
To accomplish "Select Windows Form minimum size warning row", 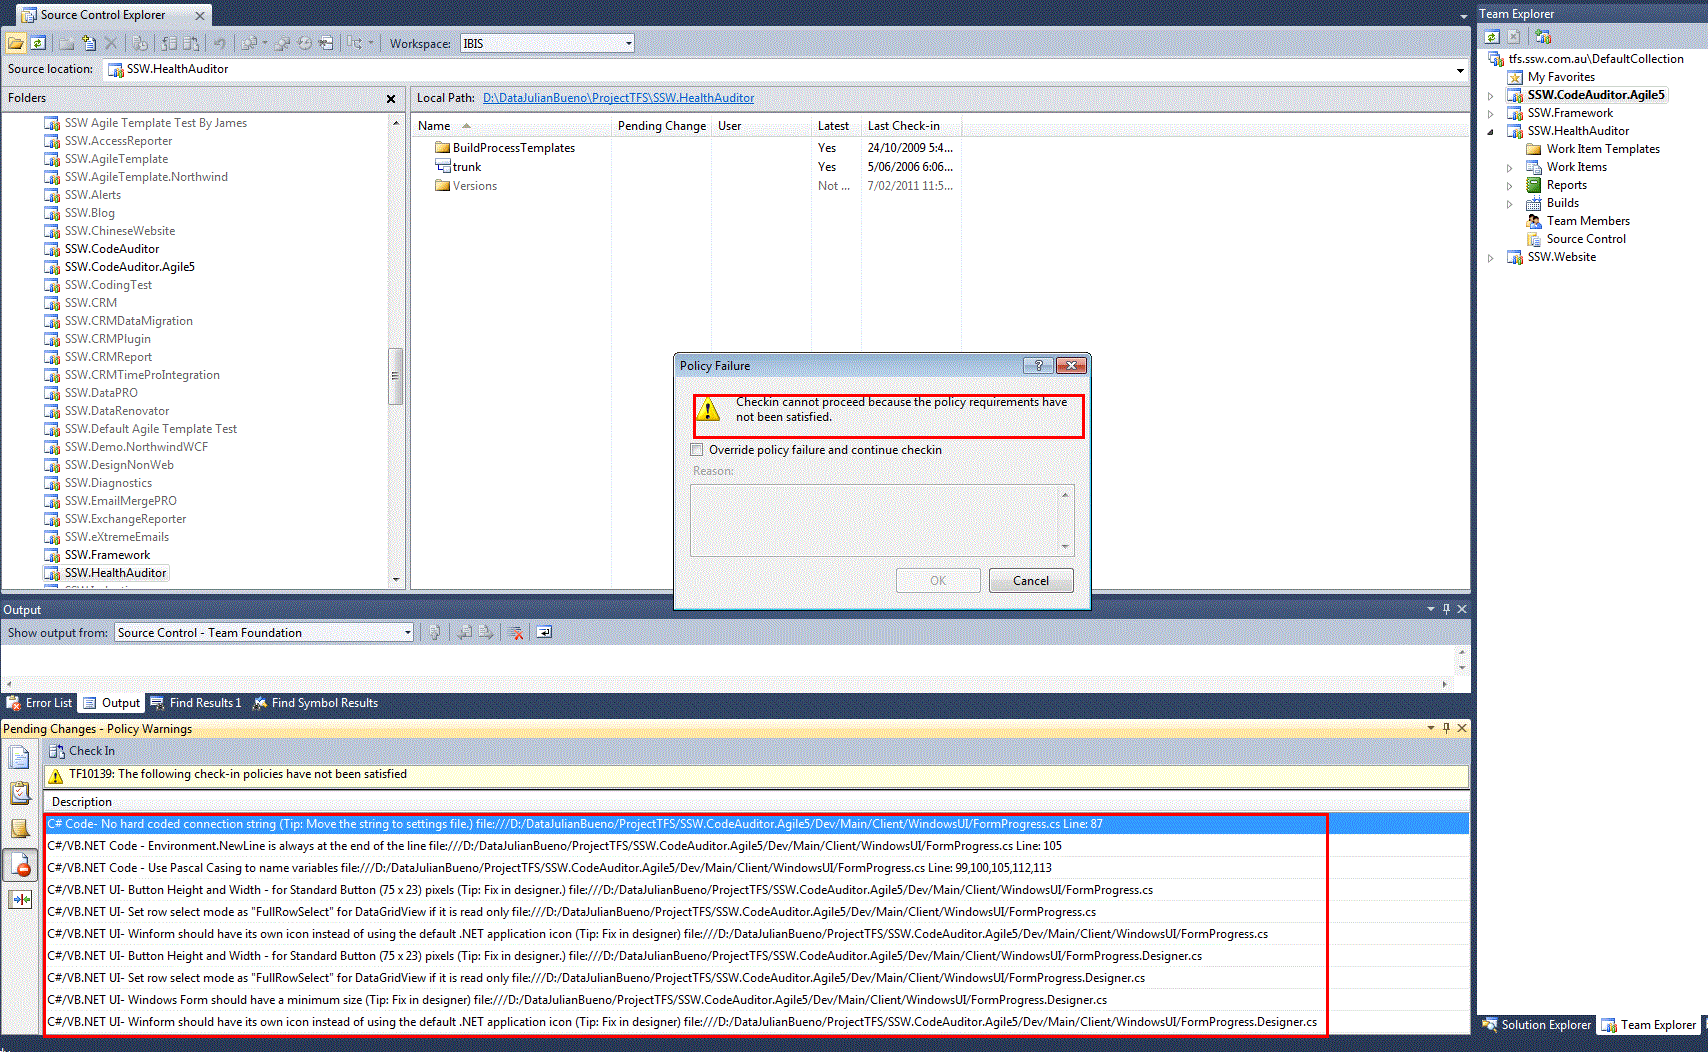I will 757,1000.
